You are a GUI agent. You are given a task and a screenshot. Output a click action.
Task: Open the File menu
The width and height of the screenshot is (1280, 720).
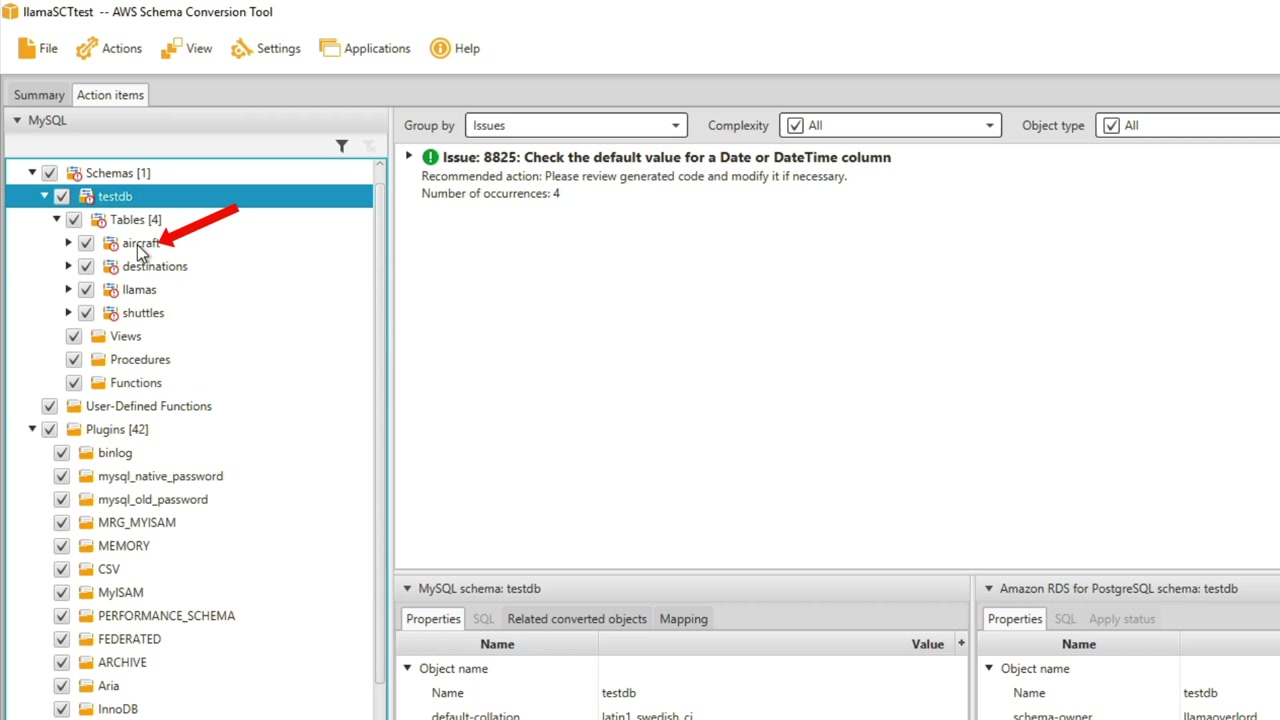37,48
